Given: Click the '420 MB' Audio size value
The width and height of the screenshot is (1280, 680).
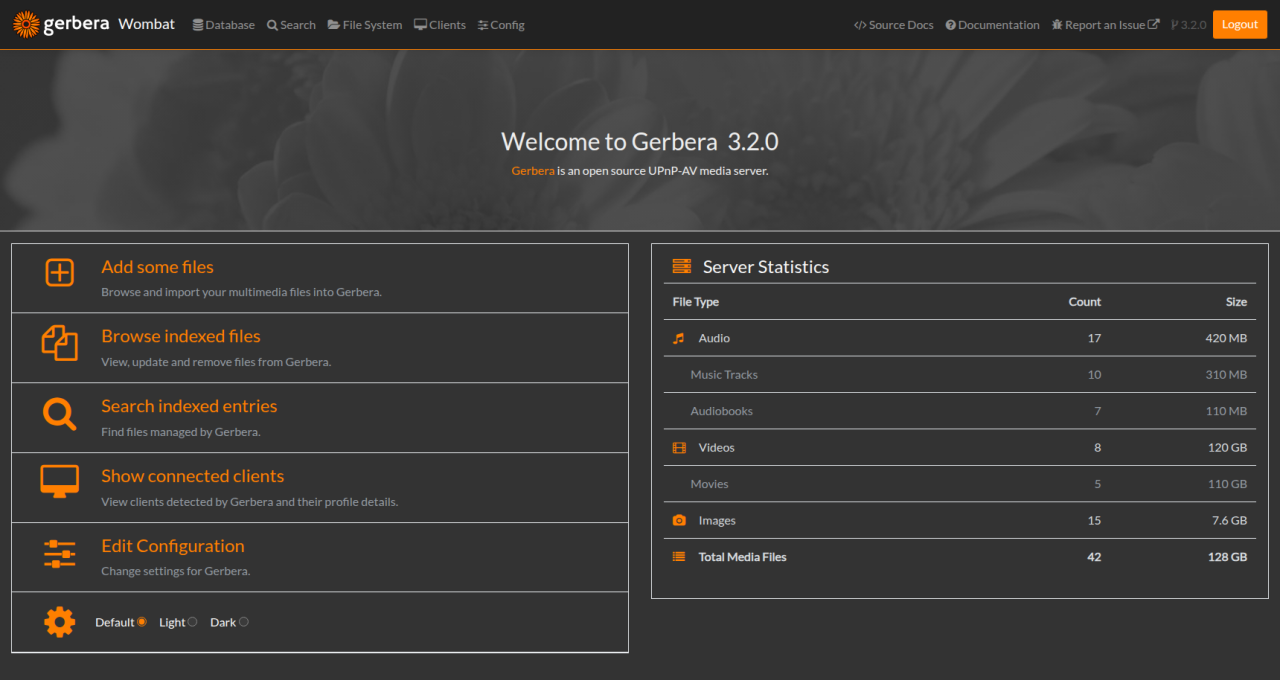Looking at the screenshot, I should pyautogui.click(x=1226, y=338).
